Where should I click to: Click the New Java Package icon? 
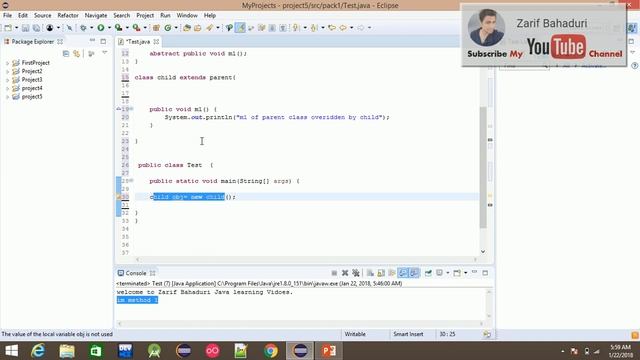pyautogui.click(x=156, y=28)
